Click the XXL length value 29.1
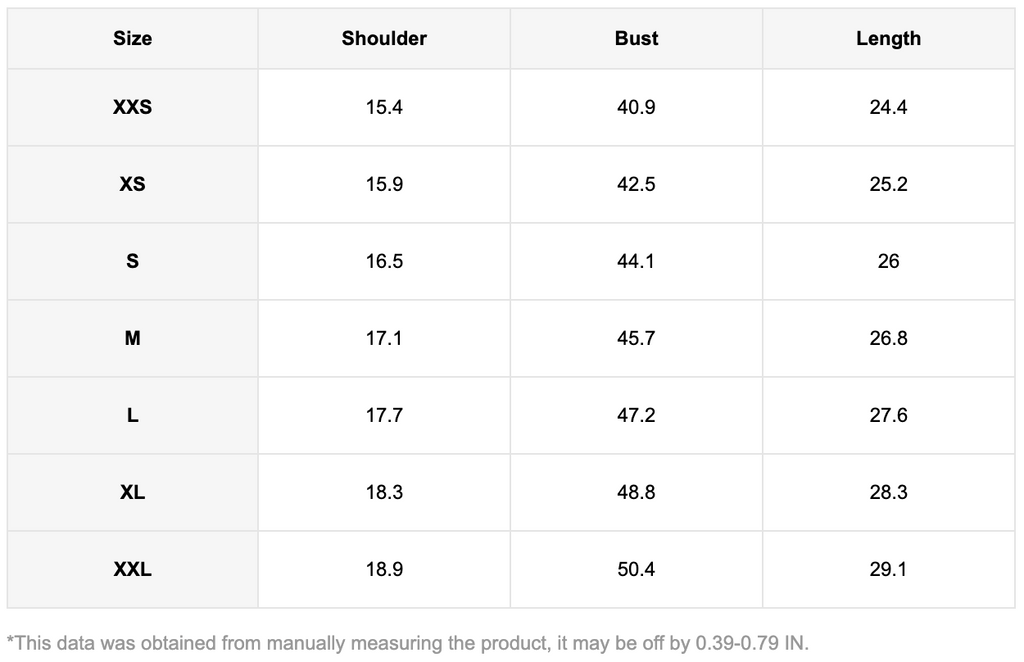This screenshot has height=662, width=1024. (888, 569)
